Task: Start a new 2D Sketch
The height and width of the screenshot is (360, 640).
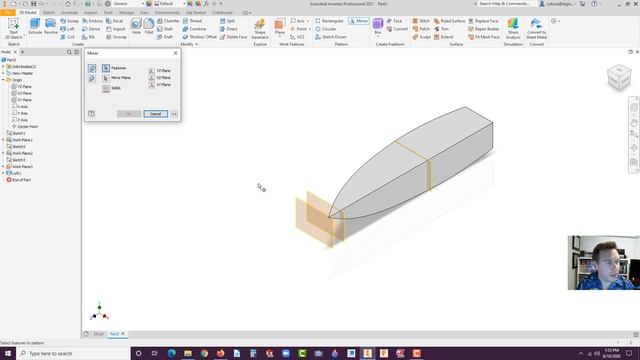Action: [x=13, y=28]
